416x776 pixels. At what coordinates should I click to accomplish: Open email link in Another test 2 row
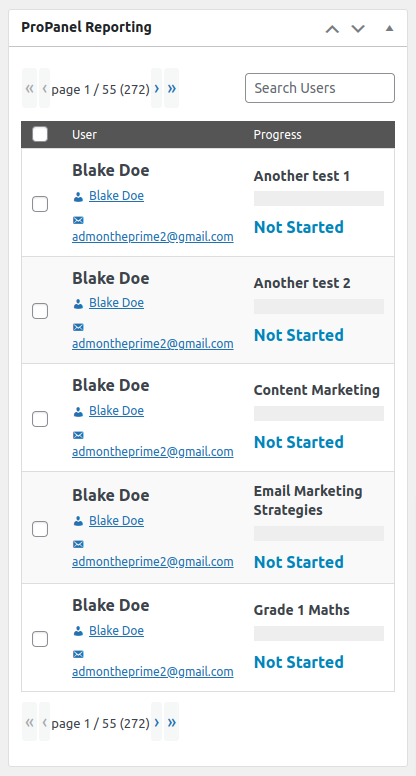[153, 343]
